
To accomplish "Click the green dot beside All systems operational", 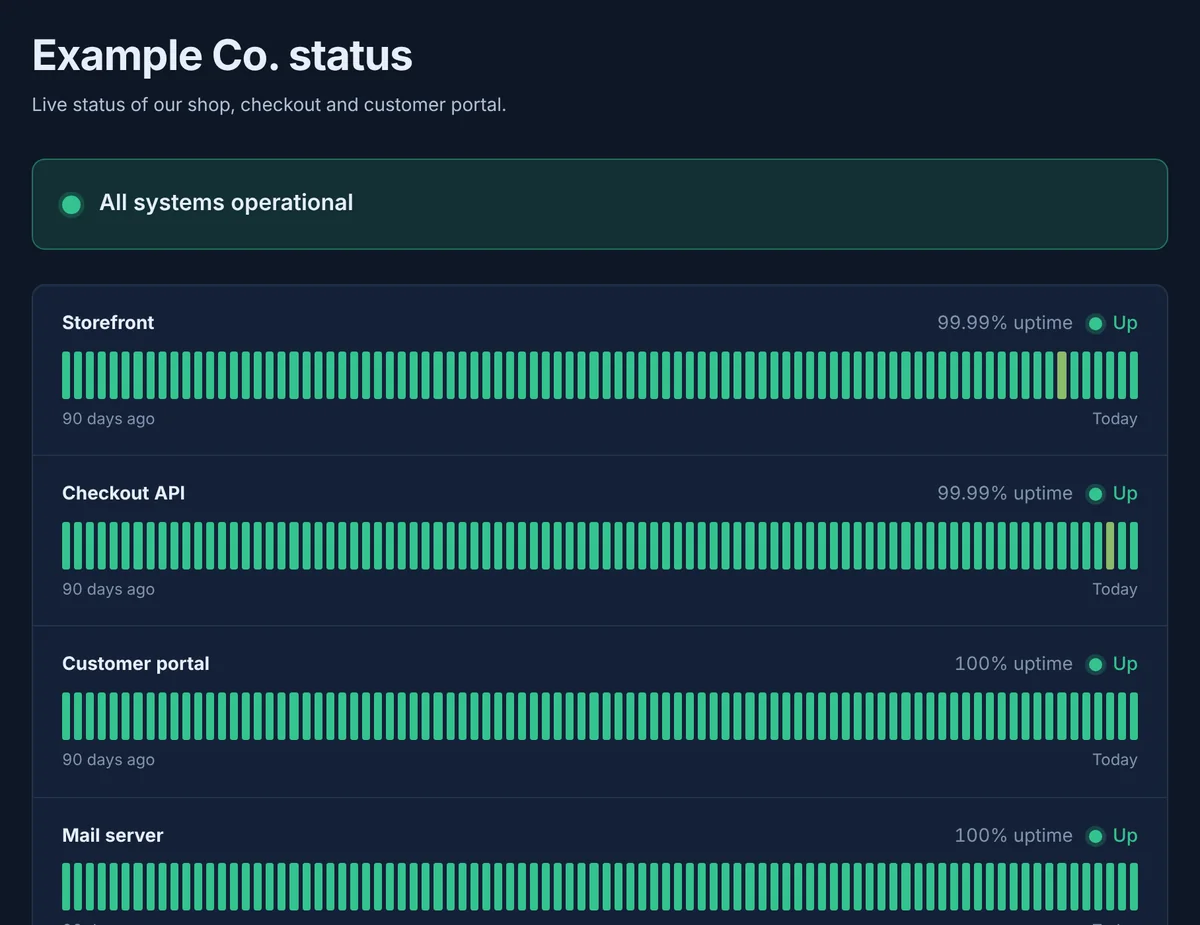I will (x=71, y=205).
